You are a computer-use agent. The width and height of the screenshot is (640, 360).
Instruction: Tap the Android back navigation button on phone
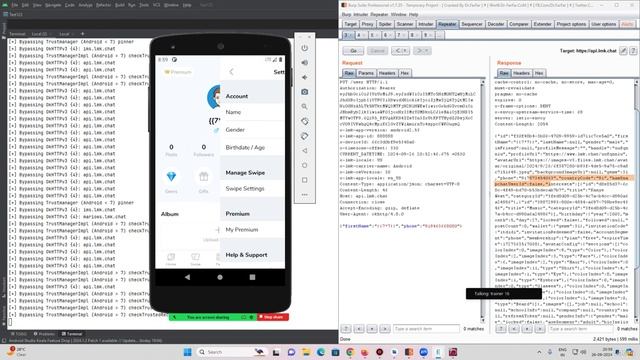(187, 277)
